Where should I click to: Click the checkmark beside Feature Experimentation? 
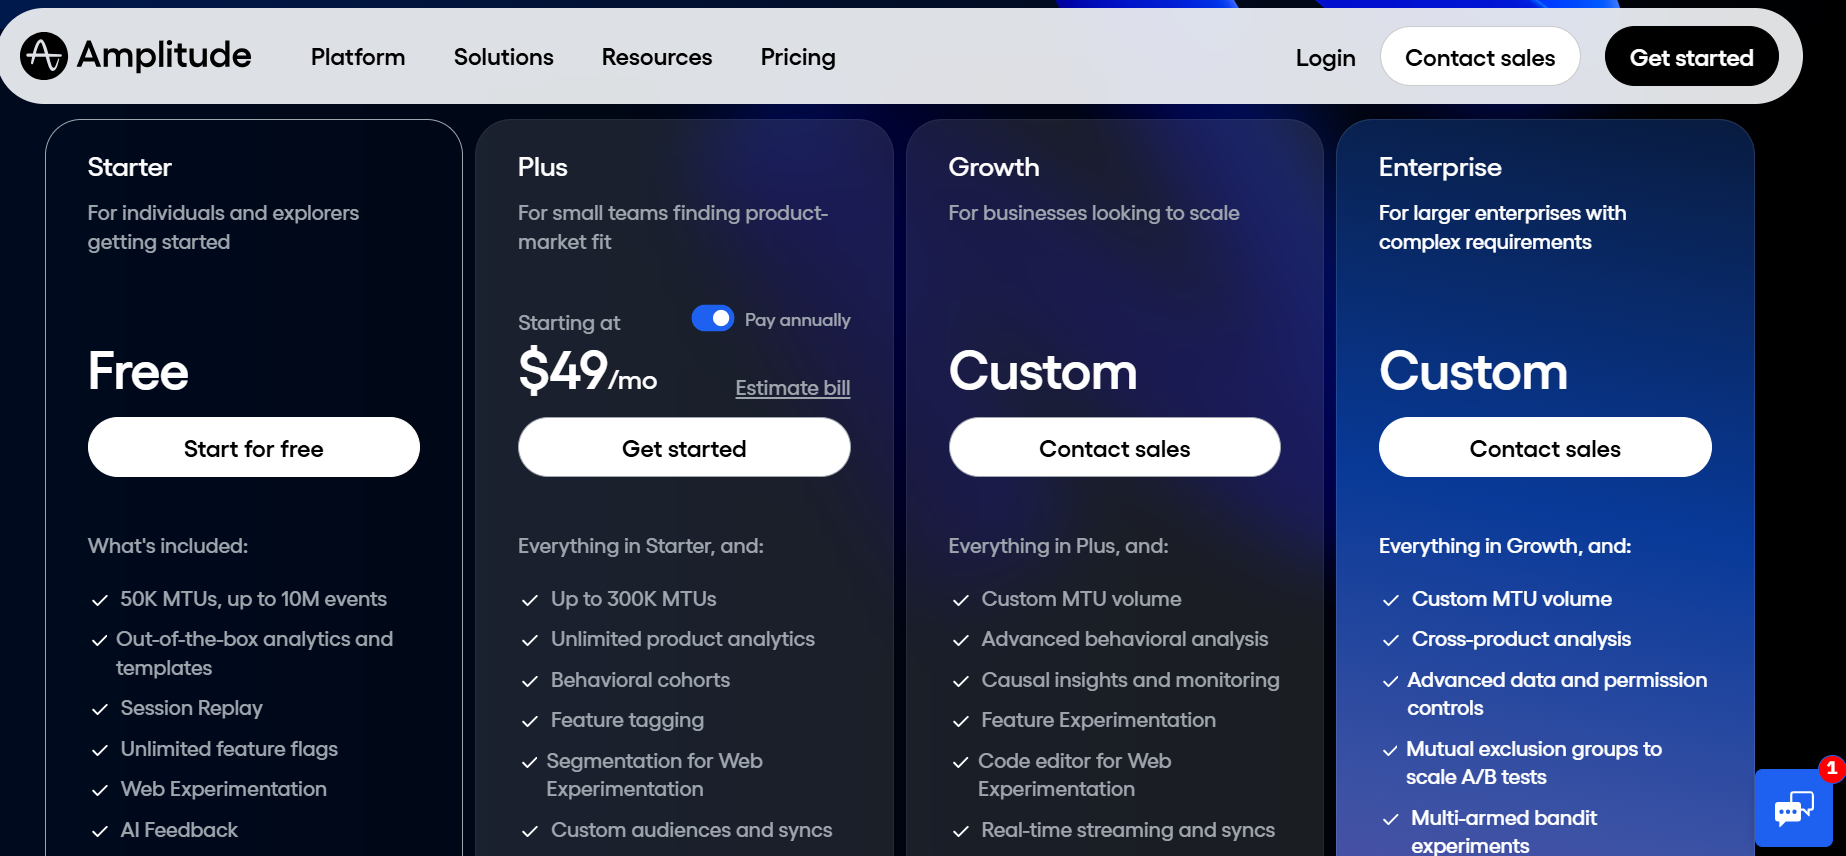point(960,721)
